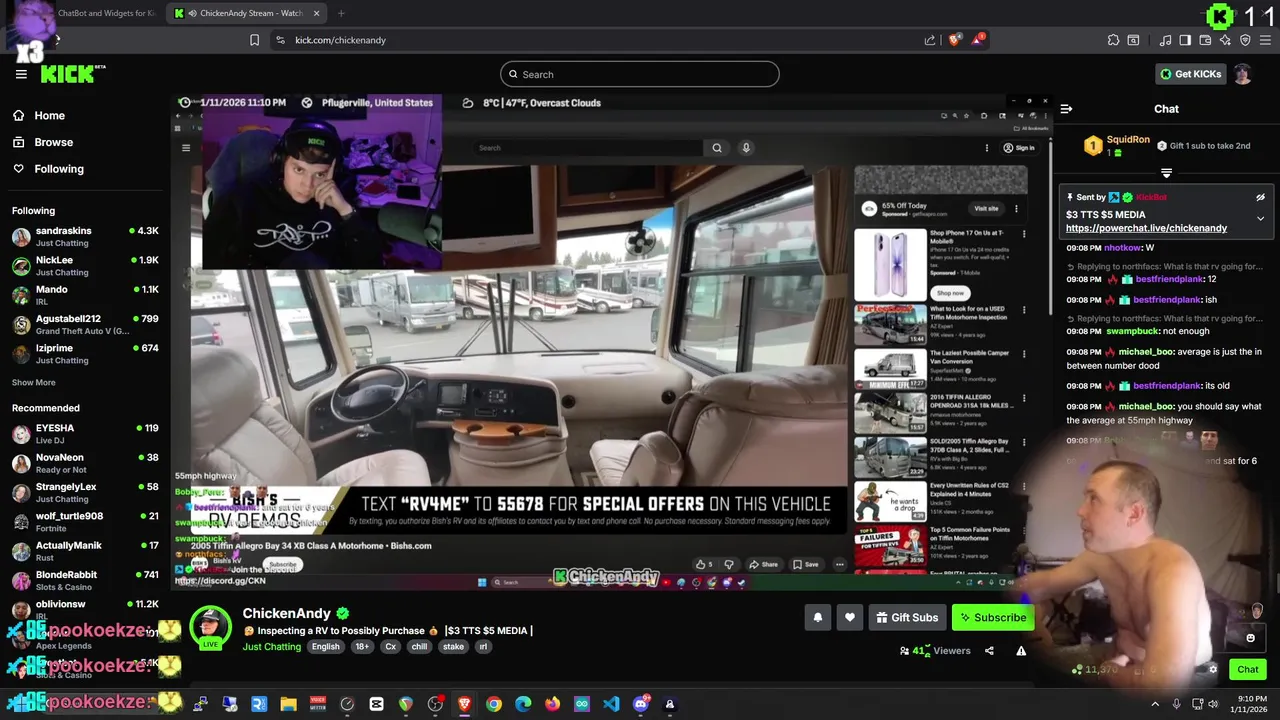Open NickLee channel in Following list
The height and width of the screenshot is (720, 1280).
(x=85, y=265)
